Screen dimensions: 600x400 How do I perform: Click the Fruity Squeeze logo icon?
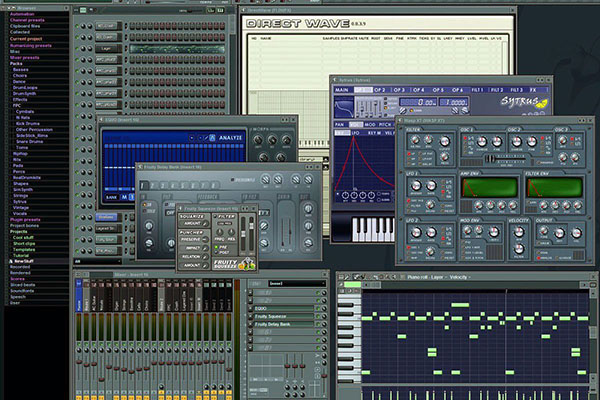pos(239,263)
